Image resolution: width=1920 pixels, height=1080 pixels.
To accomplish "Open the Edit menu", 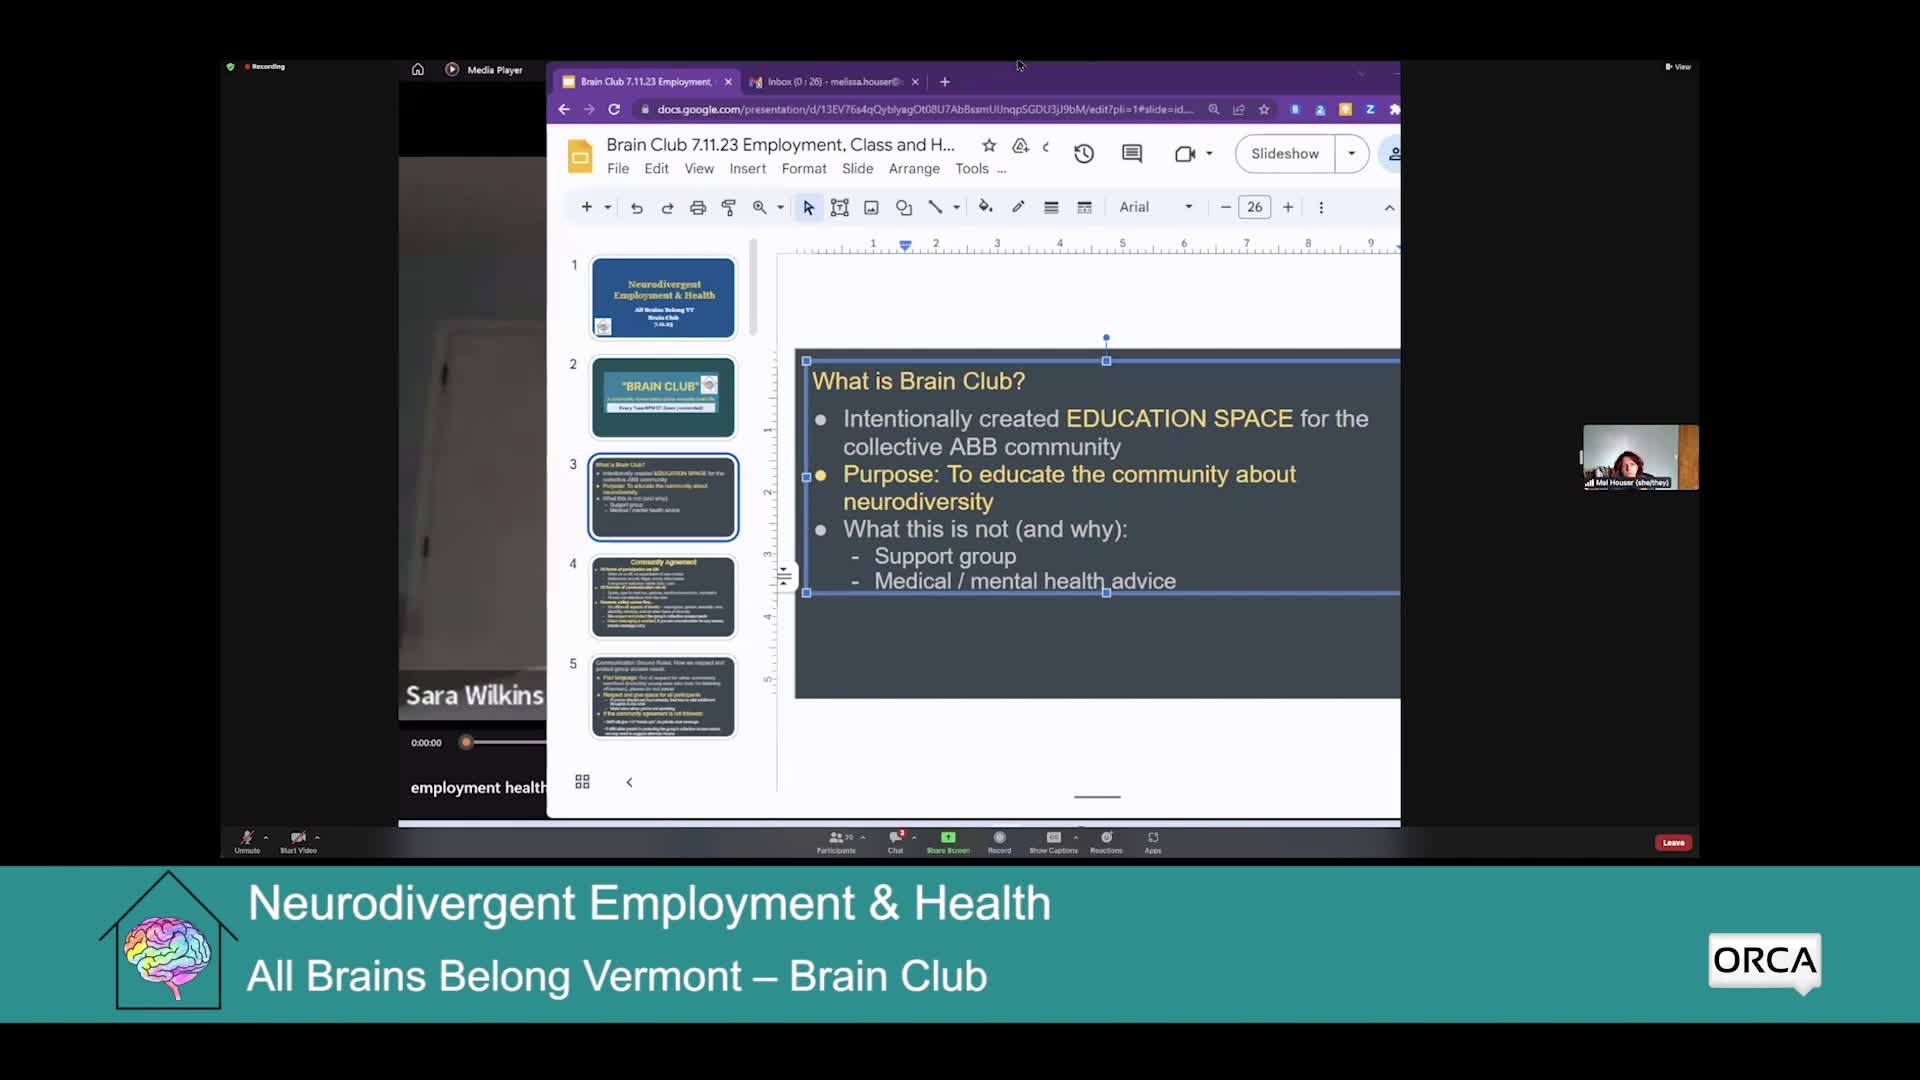I will click(x=656, y=169).
